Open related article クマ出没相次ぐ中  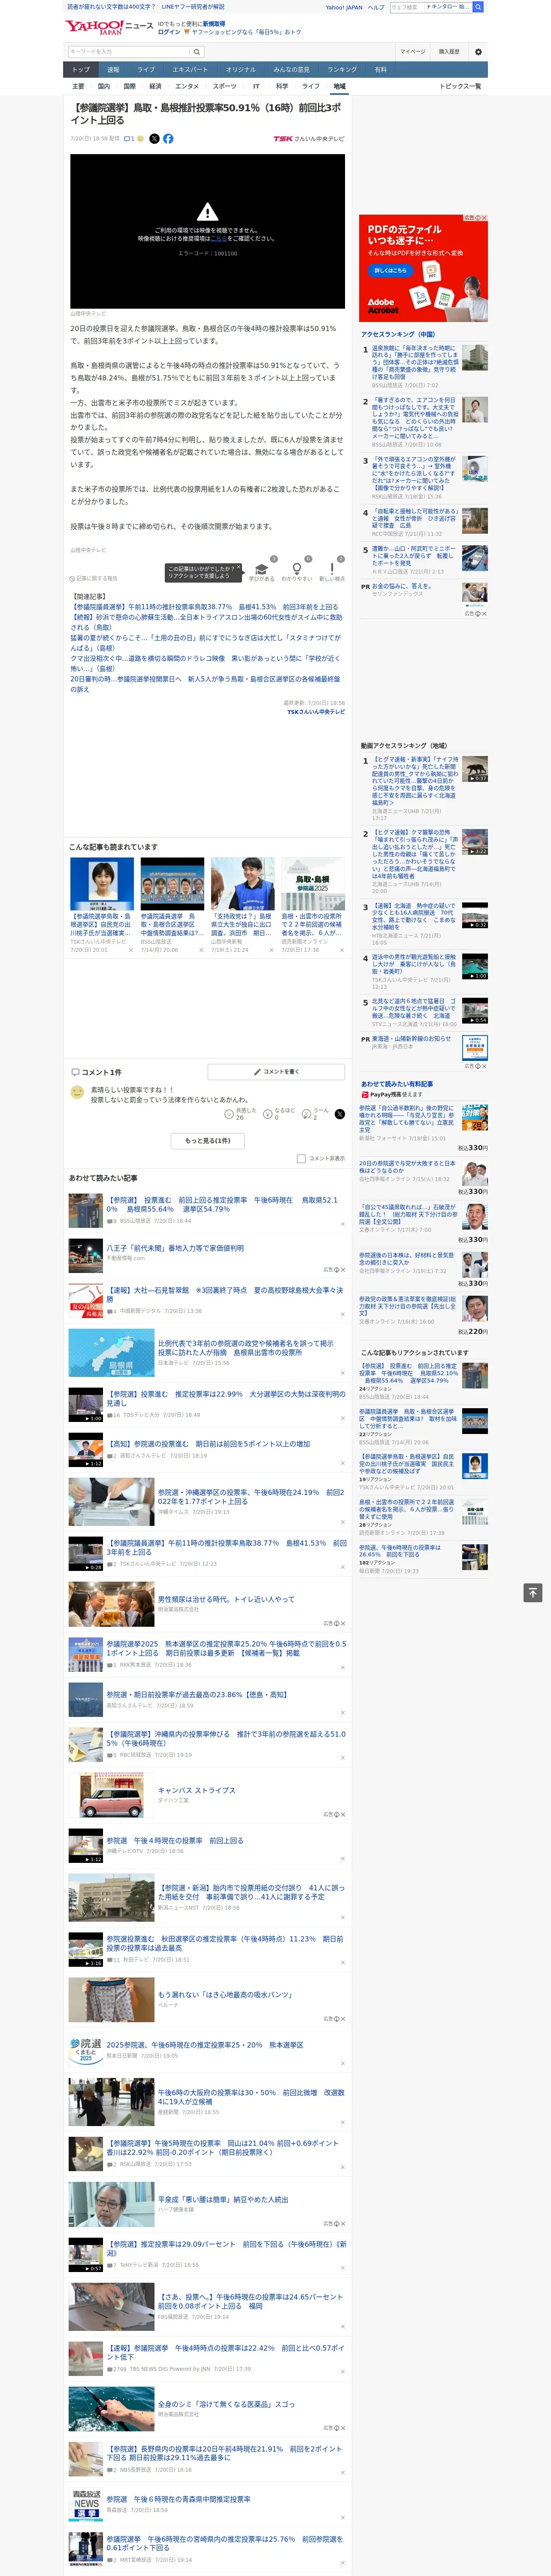coord(205,664)
